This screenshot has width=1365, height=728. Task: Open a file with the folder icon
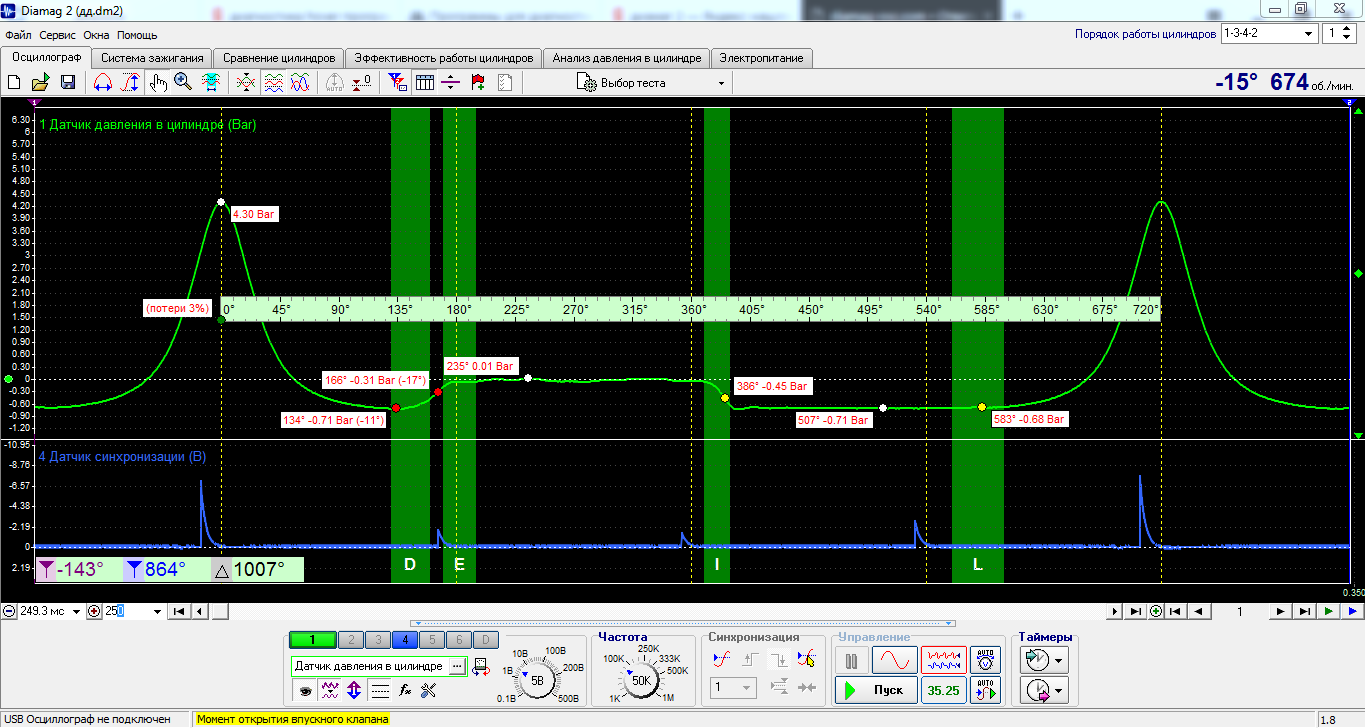pos(41,83)
